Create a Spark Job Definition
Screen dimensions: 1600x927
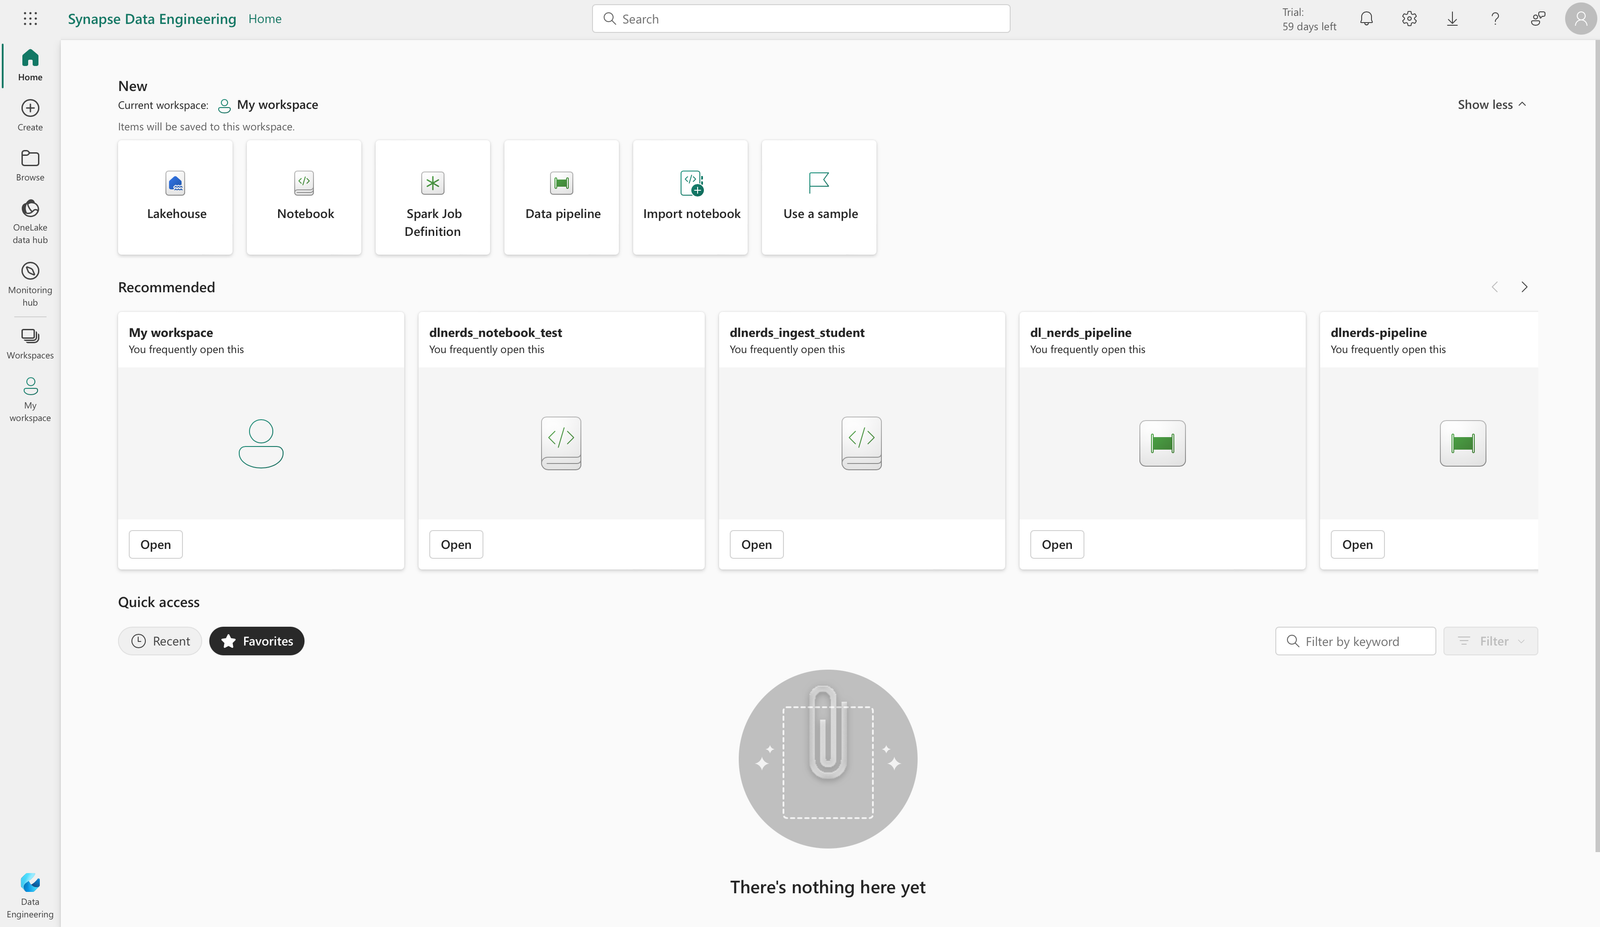432,197
